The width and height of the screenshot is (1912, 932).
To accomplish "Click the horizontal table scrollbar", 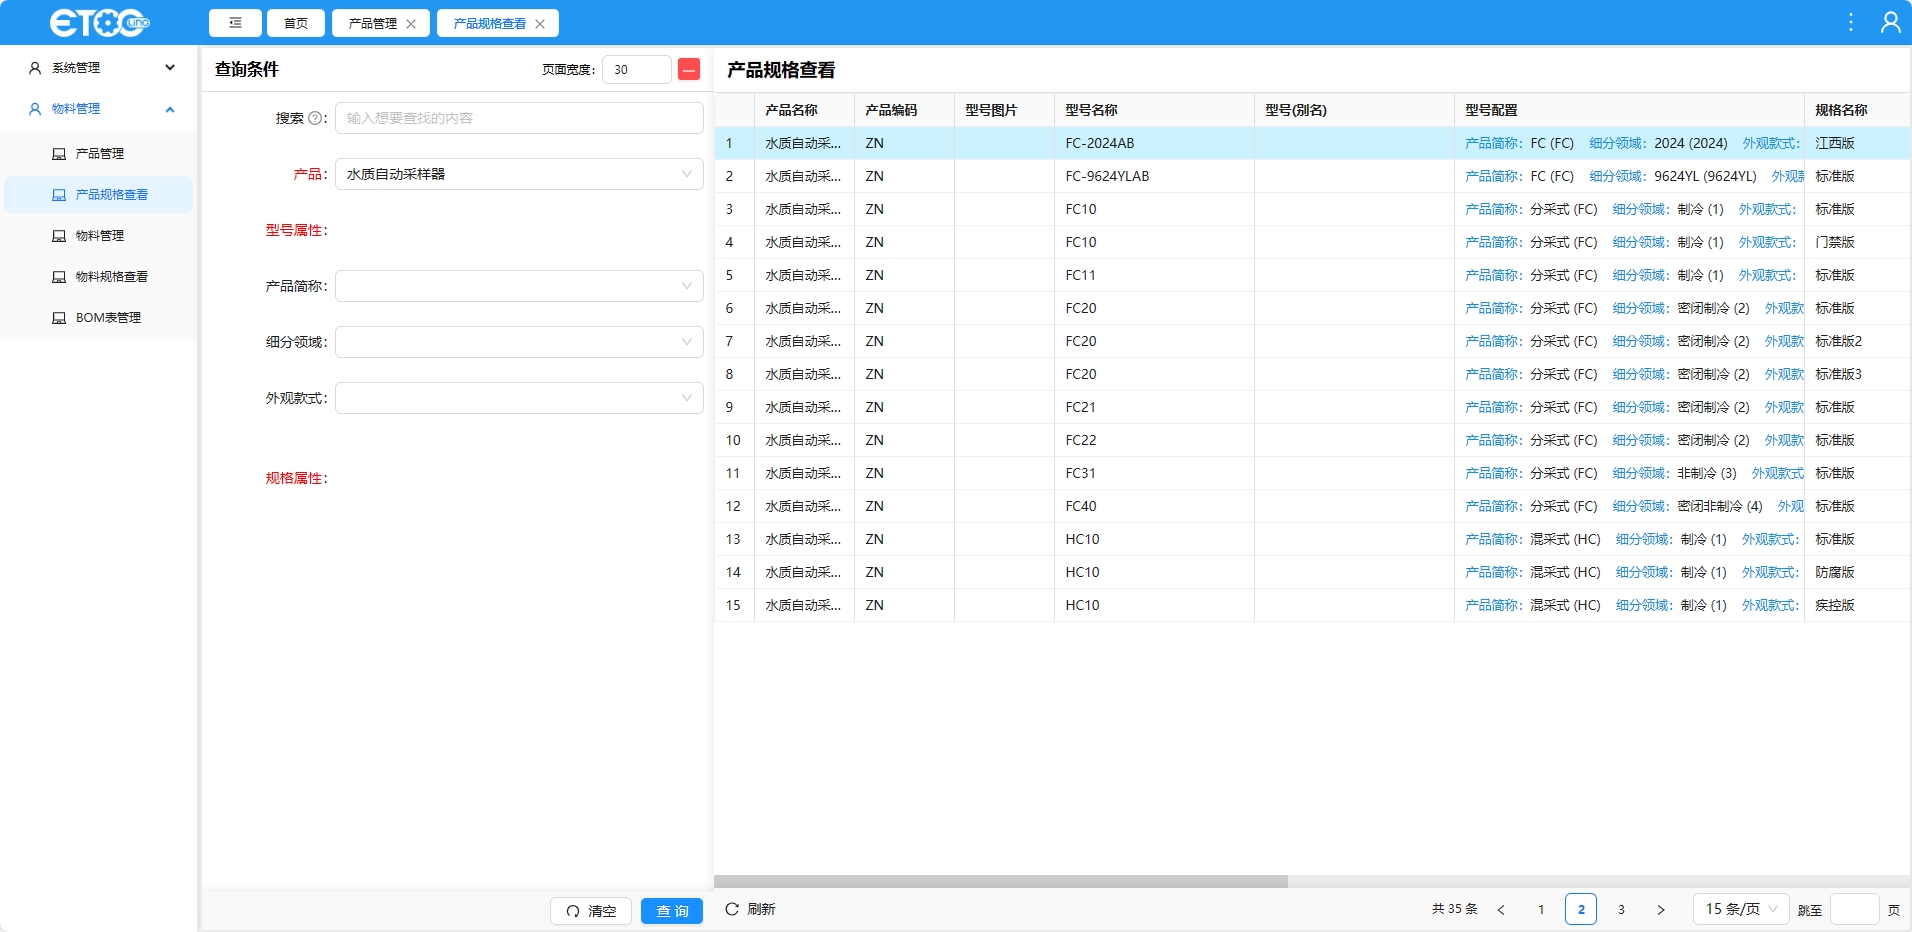I will coord(1001,882).
